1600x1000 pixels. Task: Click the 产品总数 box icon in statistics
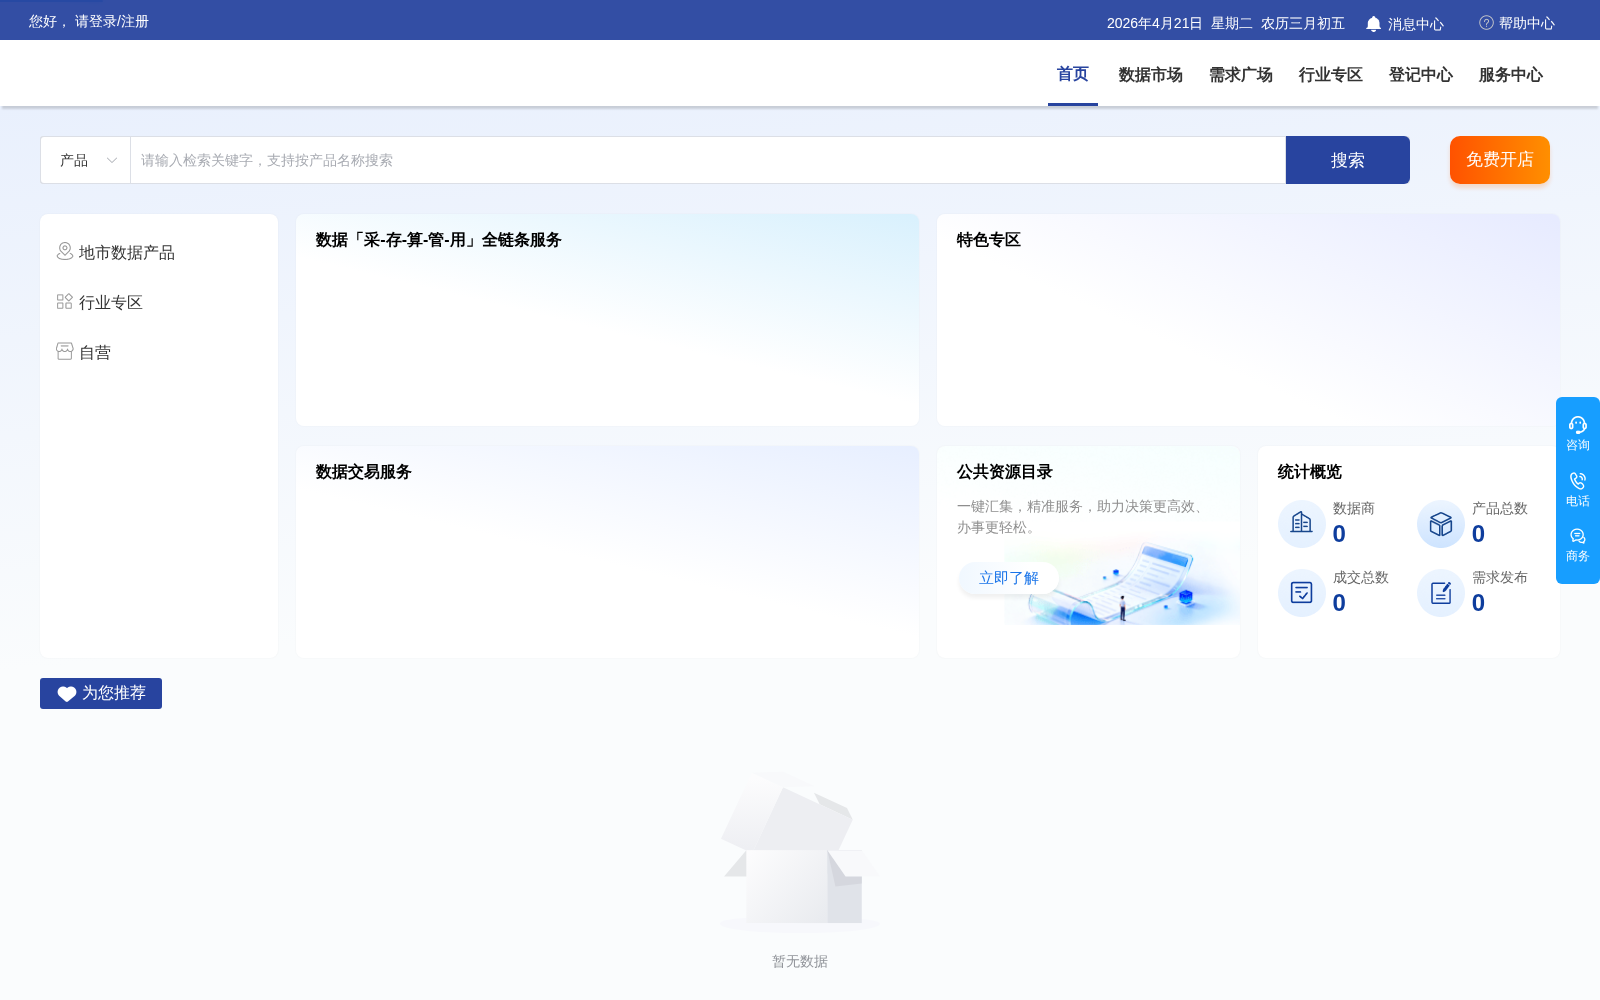pos(1441,523)
